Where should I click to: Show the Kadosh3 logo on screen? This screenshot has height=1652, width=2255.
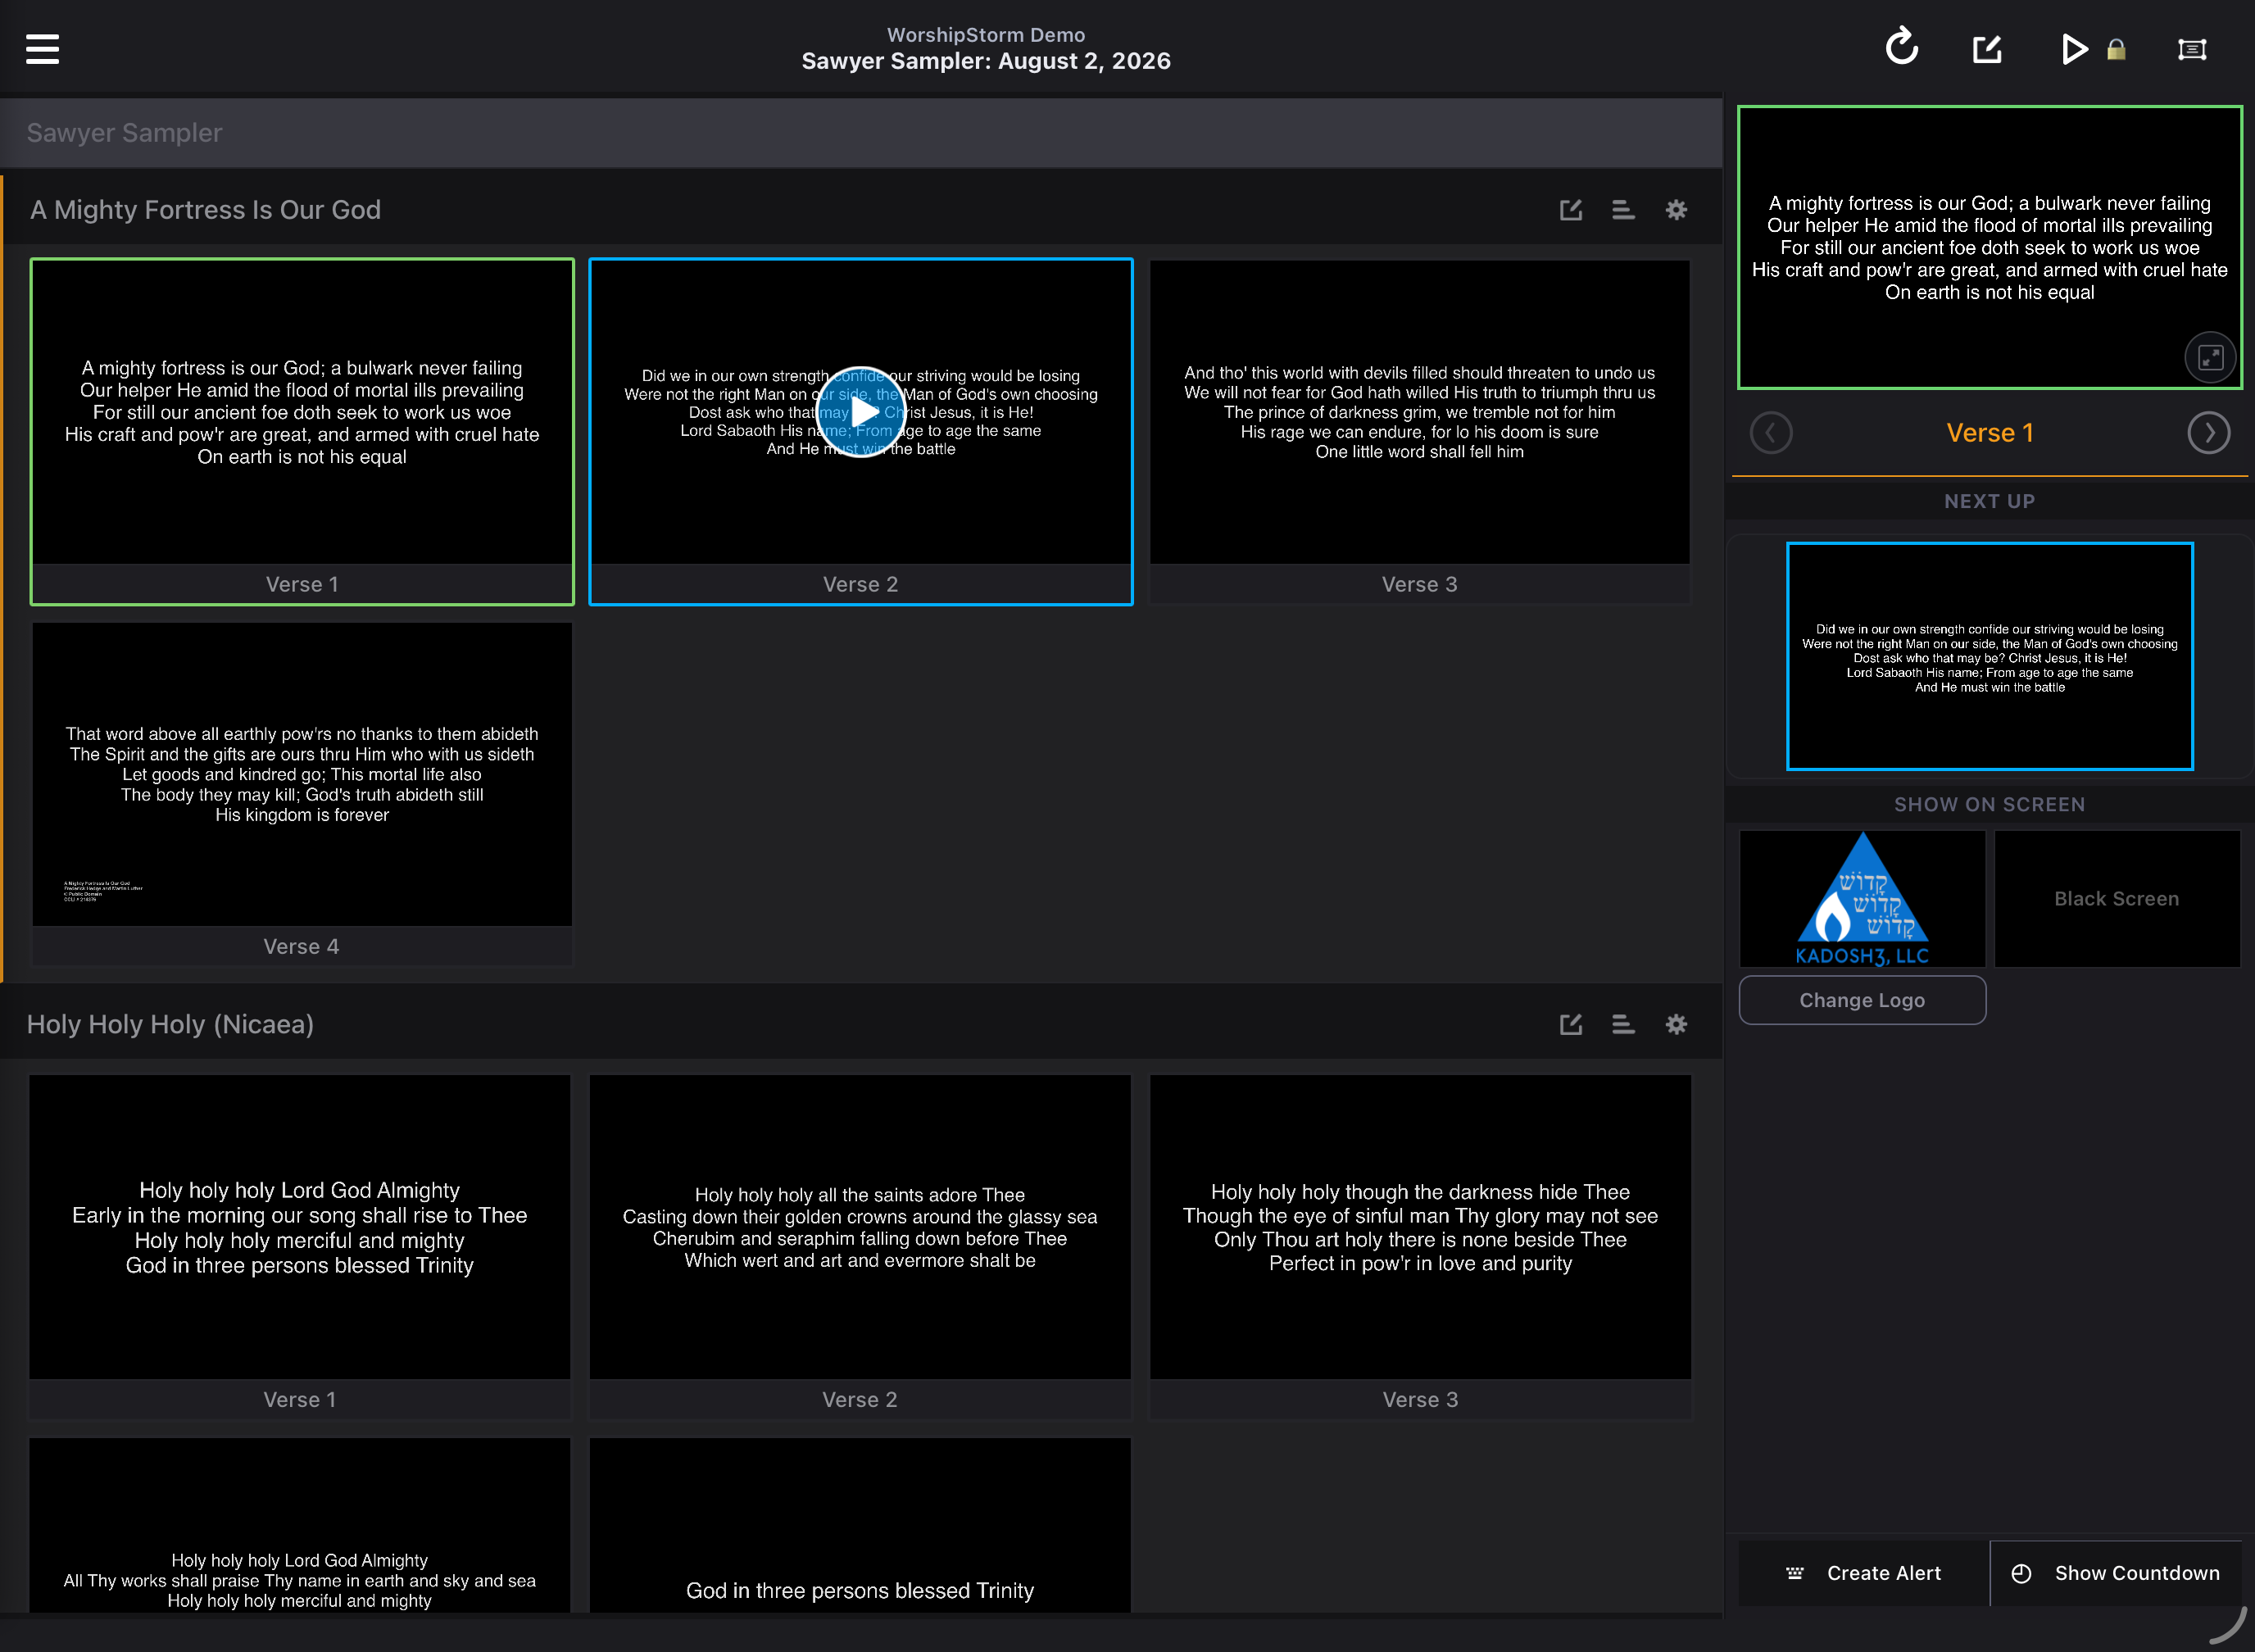point(1862,898)
